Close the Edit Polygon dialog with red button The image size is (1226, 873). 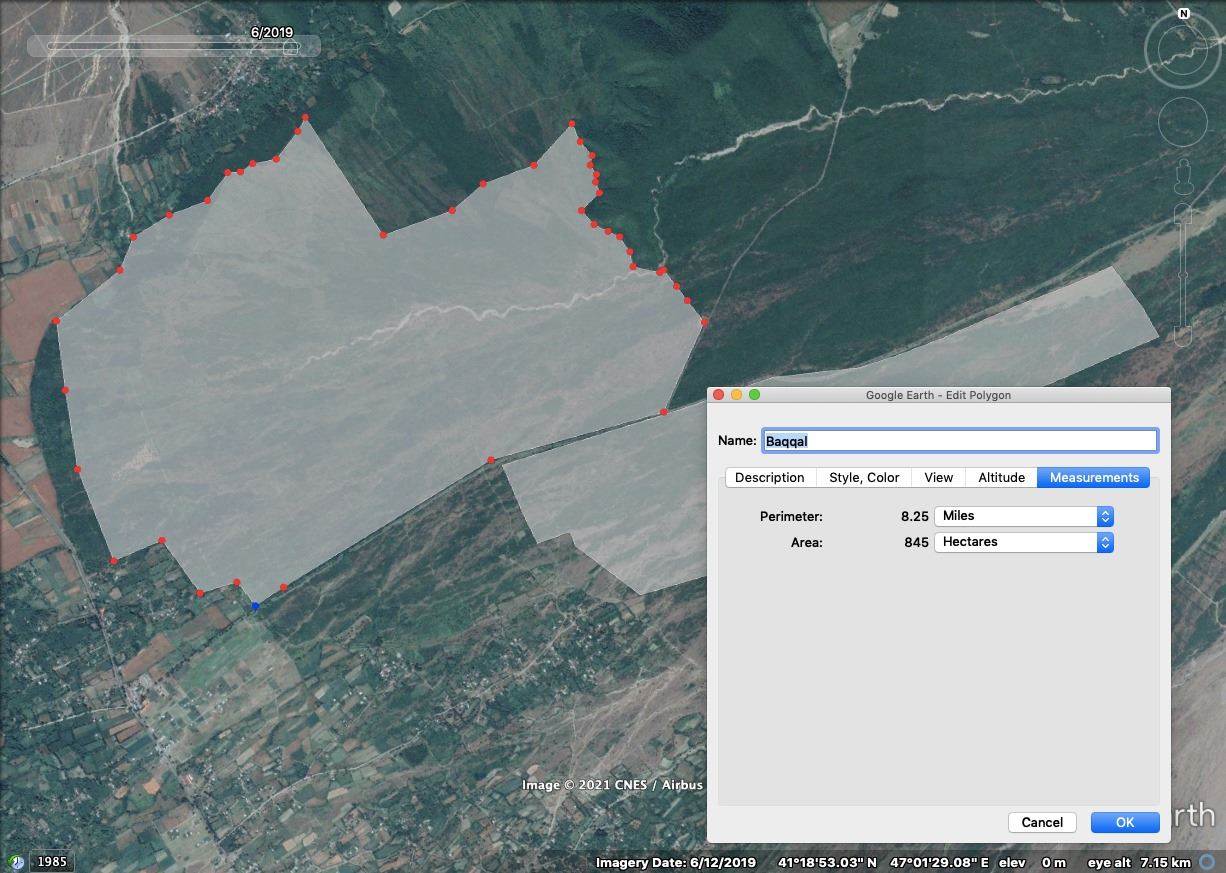pyautogui.click(x=718, y=395)
